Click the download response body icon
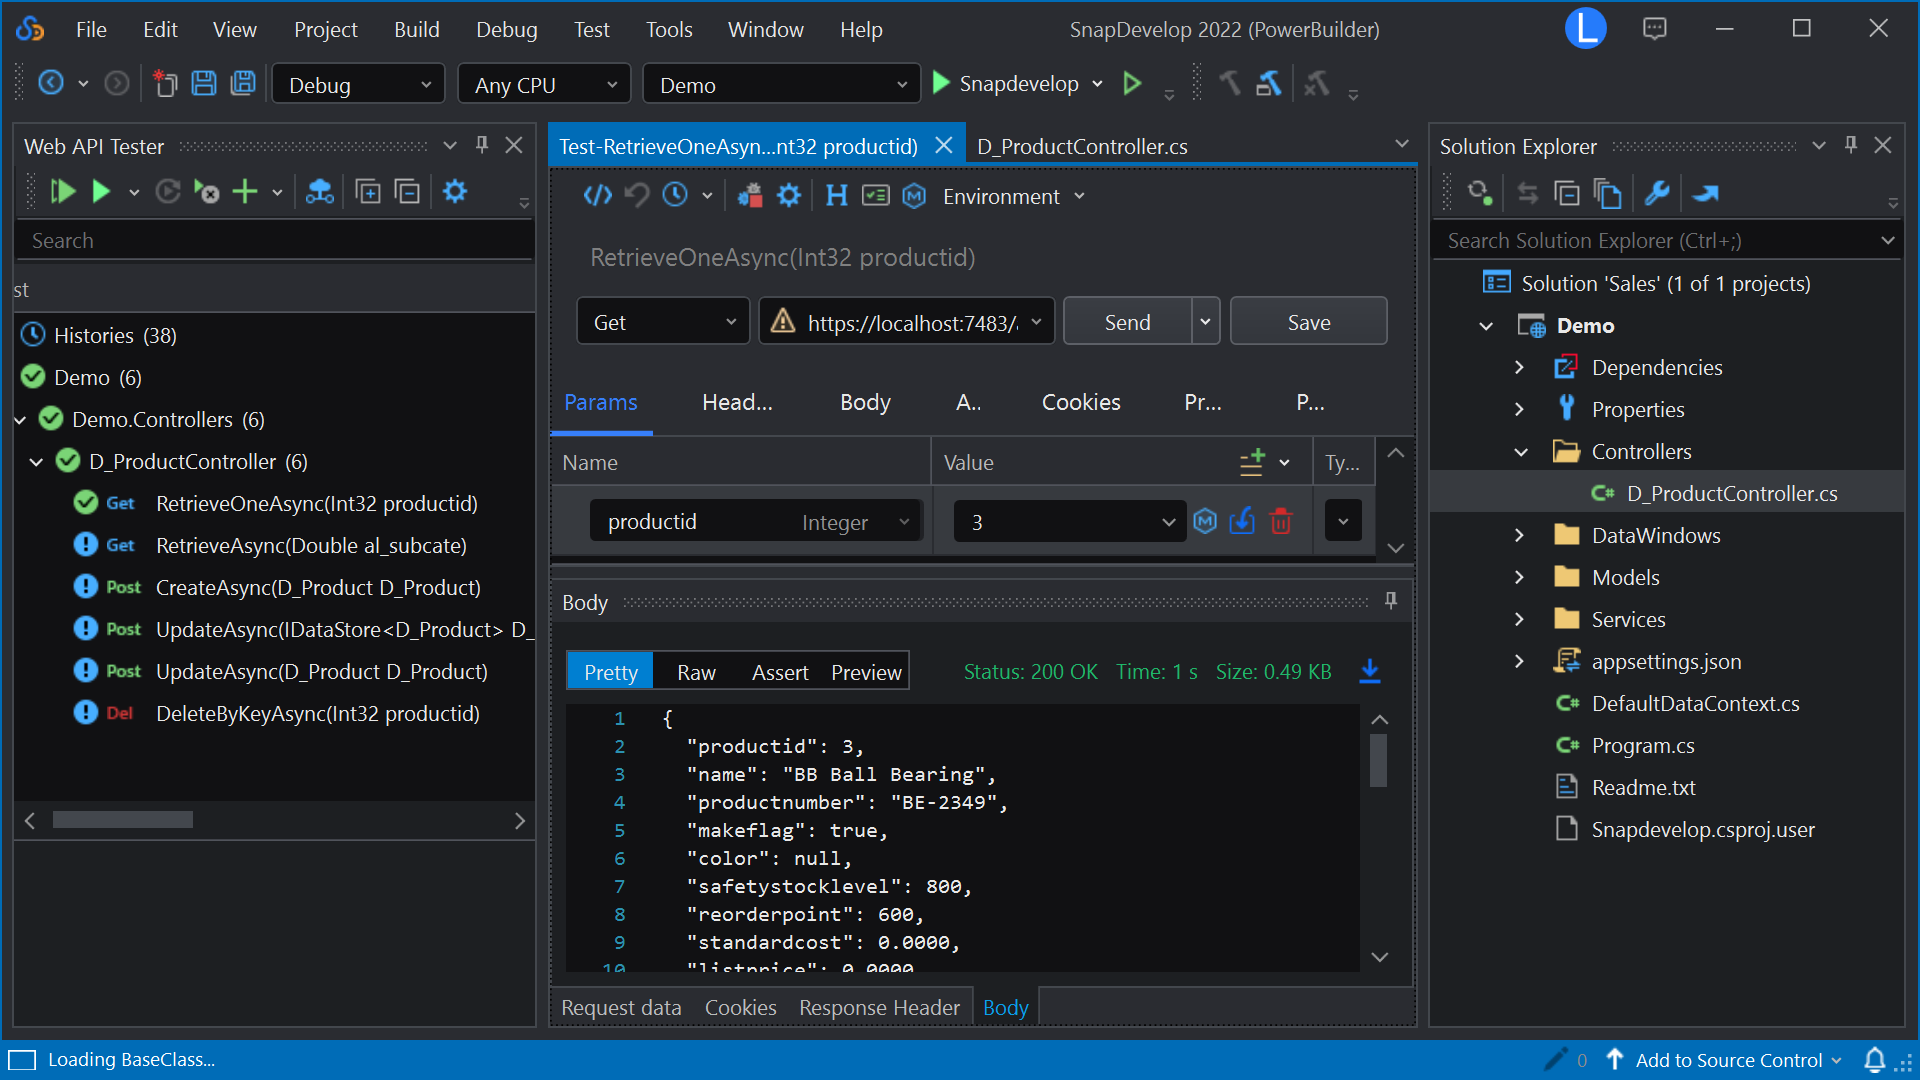 pos(1370,672)
